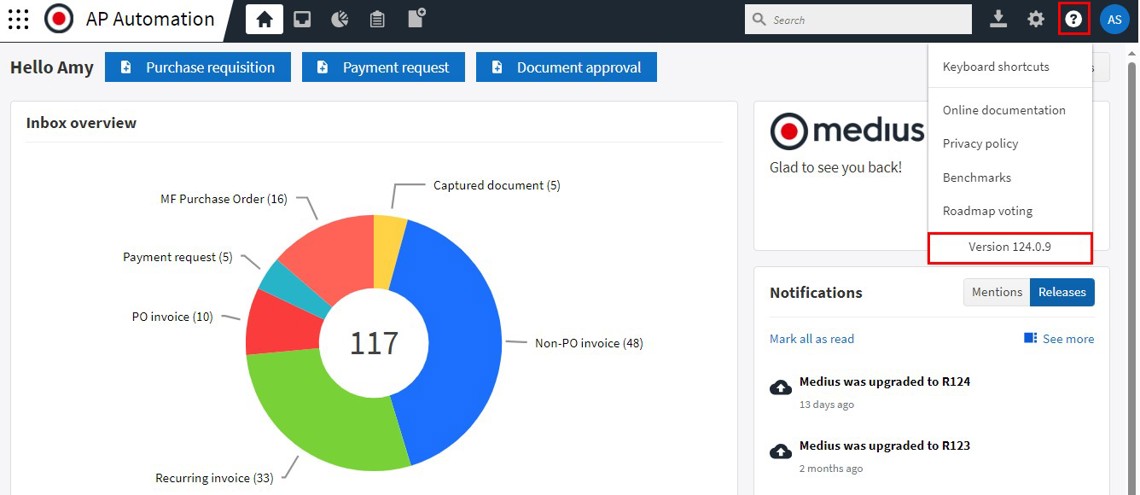Select Roadmap voting menu entry
Screen dimensions: 1140x495
click(987, 211)
